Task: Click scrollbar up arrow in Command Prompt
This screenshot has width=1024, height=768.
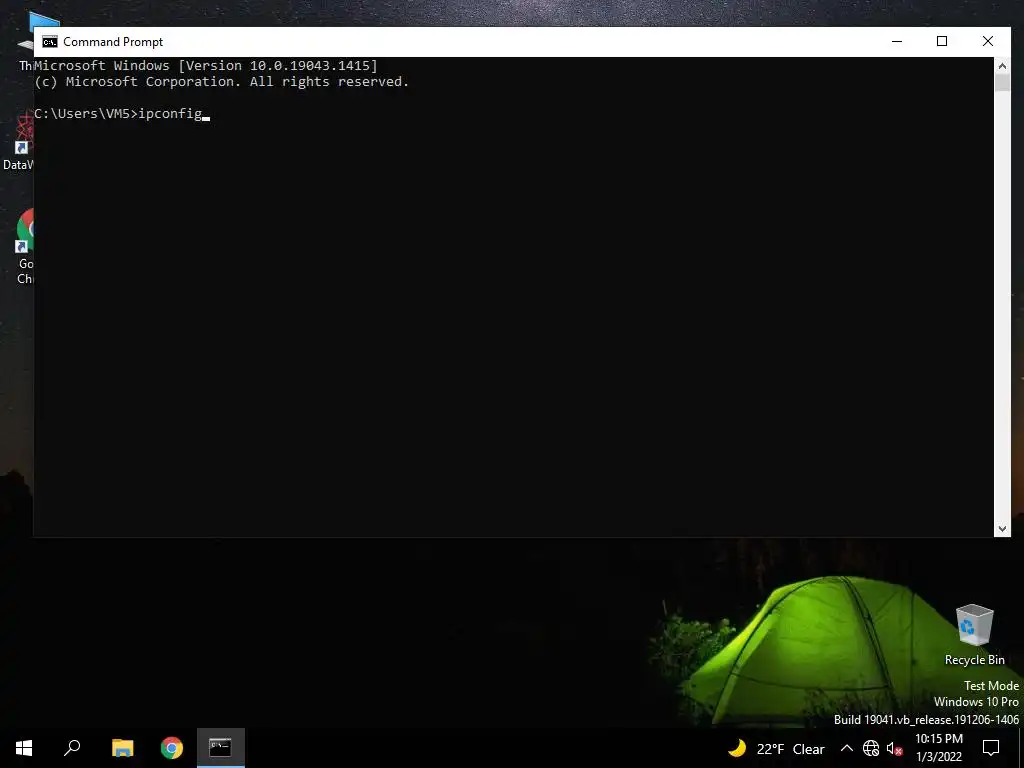Action: click(x=1002, y=65)
